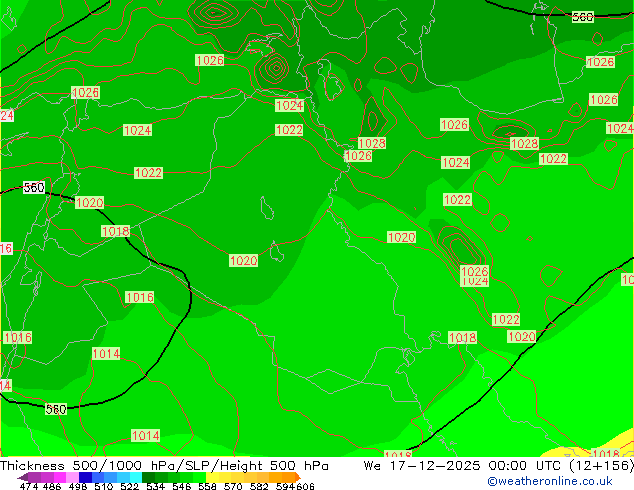Click legend value 522
634x490 pixels.
point(129,486)
